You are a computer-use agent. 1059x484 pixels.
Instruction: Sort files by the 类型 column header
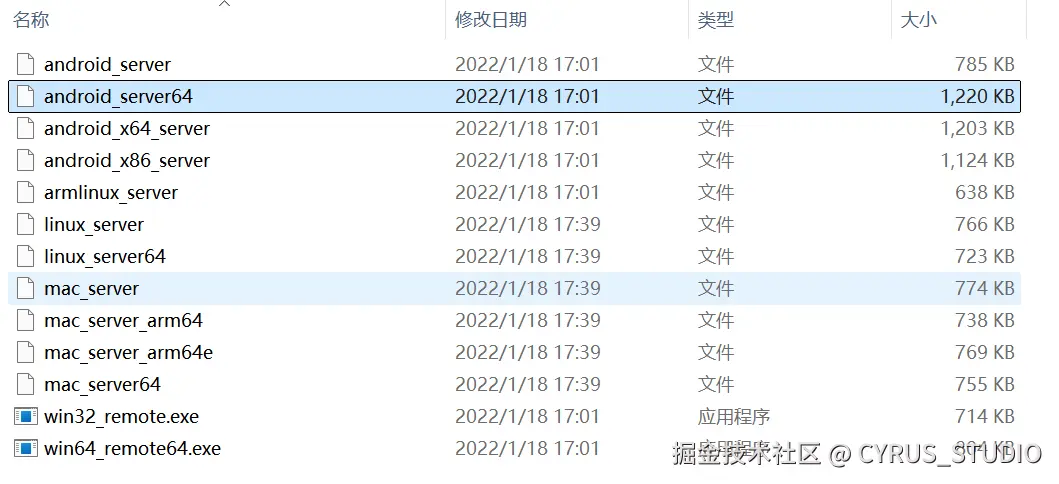[x=716, y=20]
